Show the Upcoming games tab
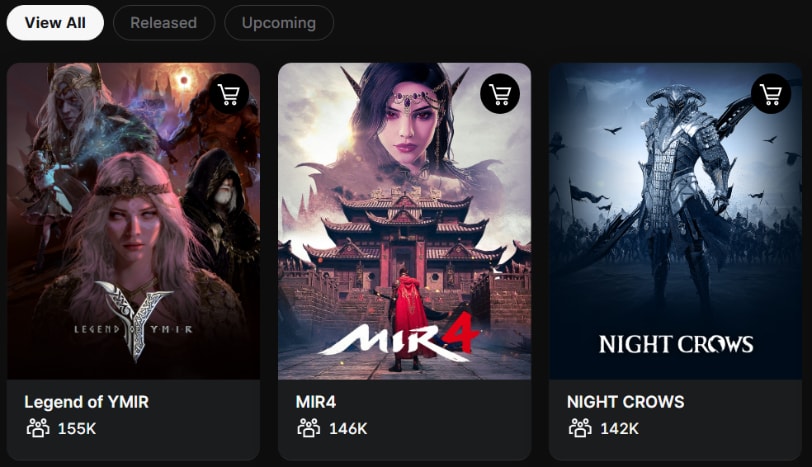812x467 pixels. click(x=279, y=23)
